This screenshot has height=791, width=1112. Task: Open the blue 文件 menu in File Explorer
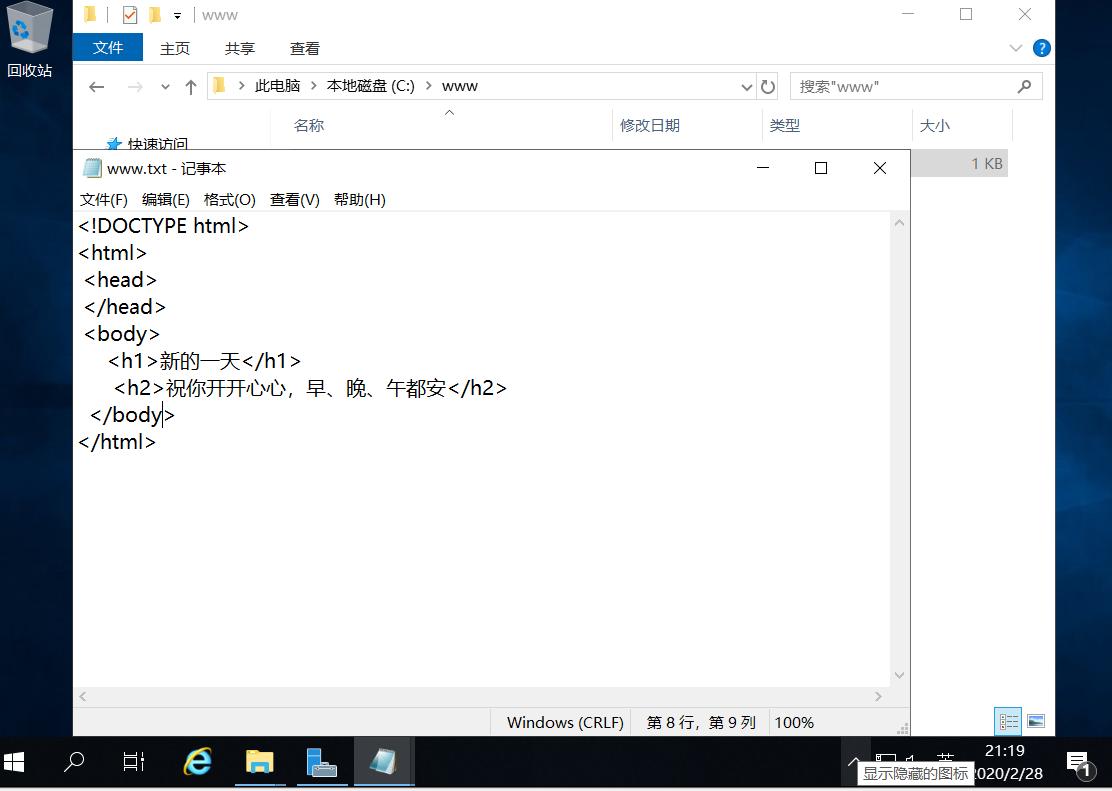coord(107,47)
